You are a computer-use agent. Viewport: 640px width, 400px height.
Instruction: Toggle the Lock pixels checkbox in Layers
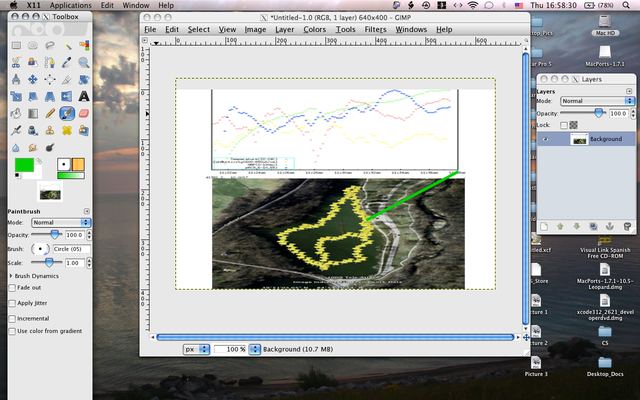pos(564,125)
